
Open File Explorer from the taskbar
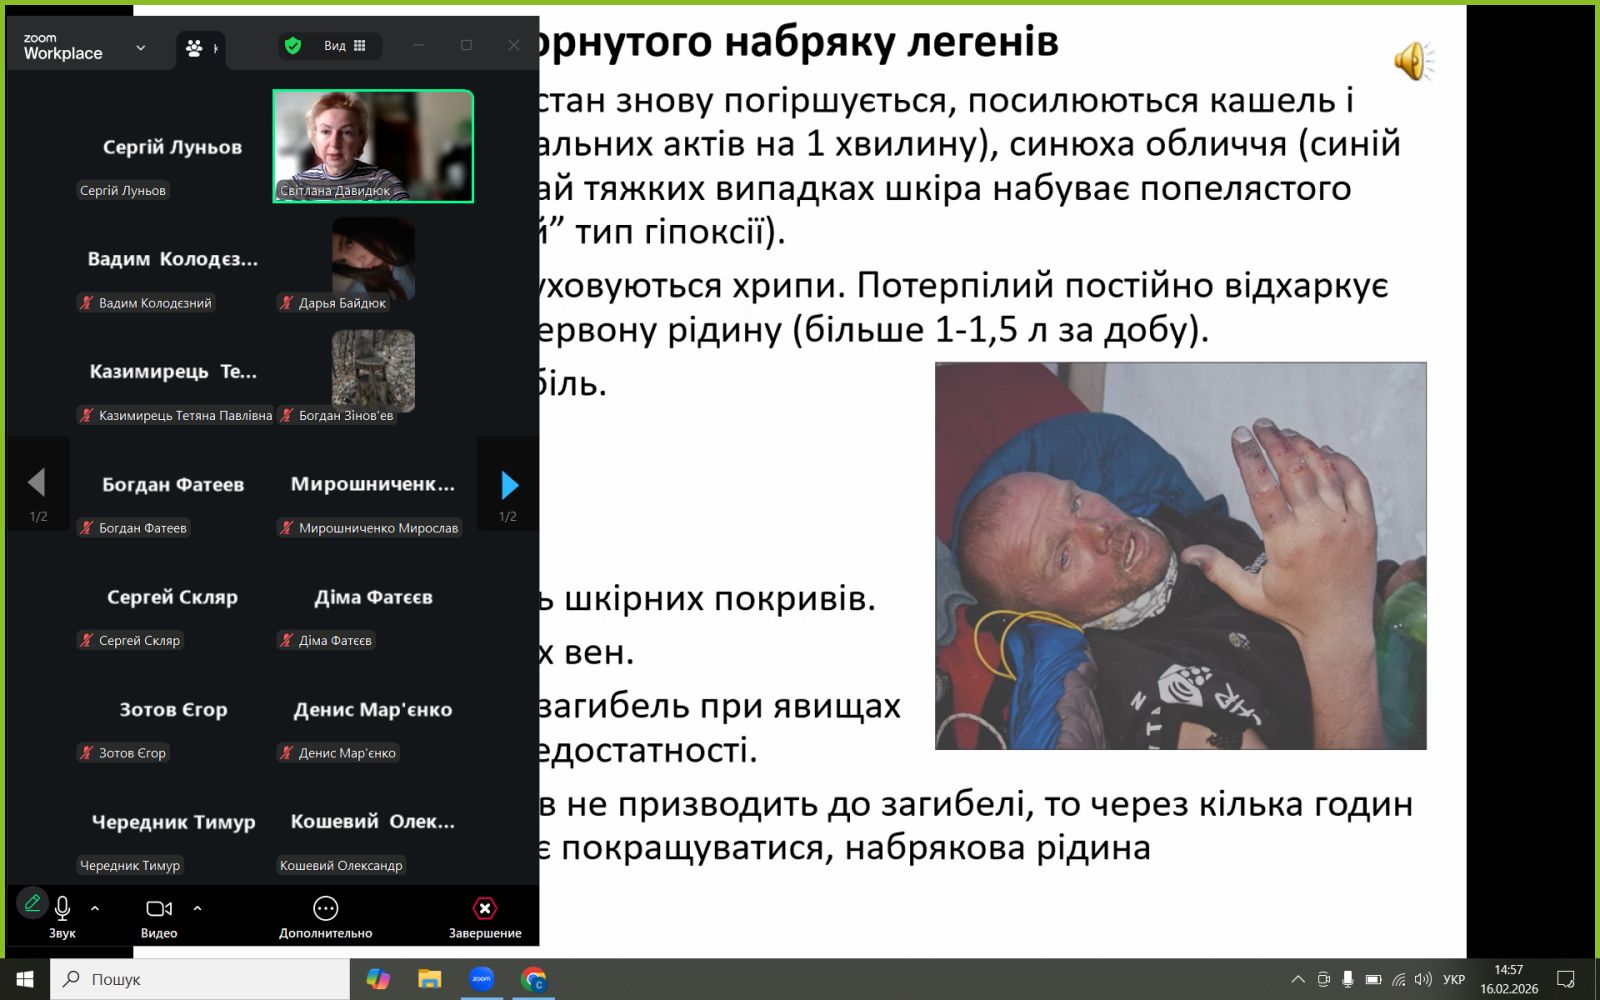430,979
